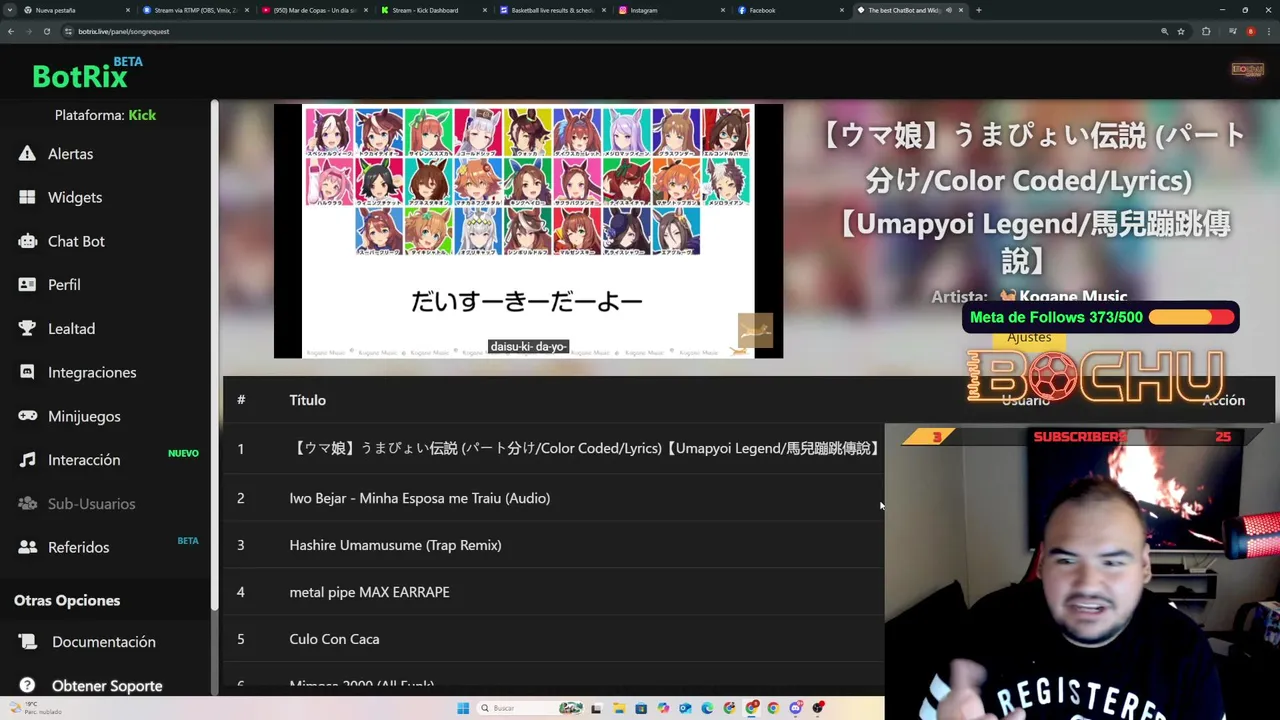Click the Referidos users icon

click(27, 547)
